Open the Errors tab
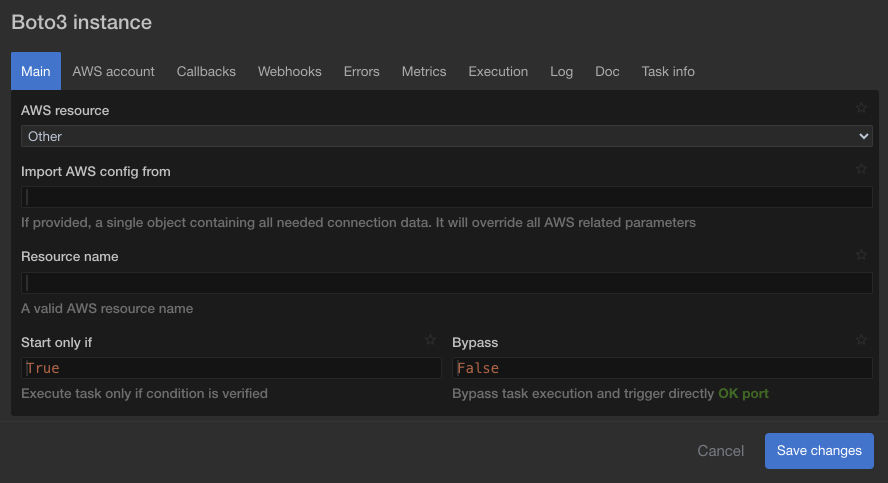This screenshot has width=888, height=483. pos(361,71)
